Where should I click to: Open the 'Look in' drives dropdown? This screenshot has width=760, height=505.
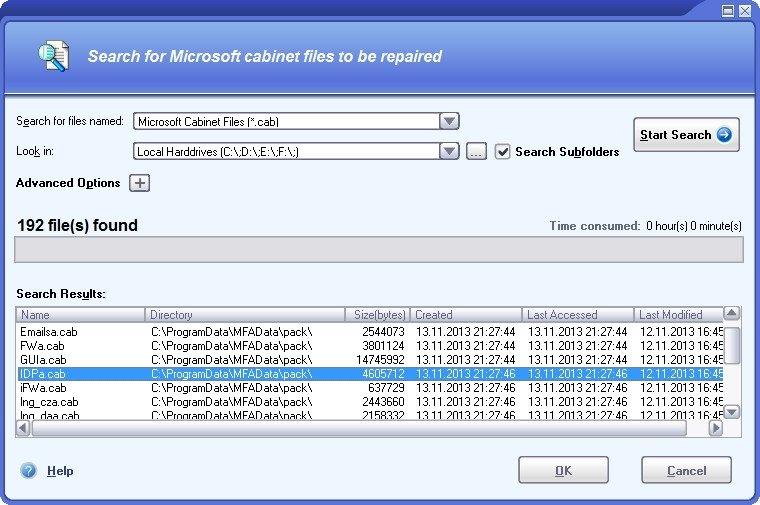pos(449,152)
